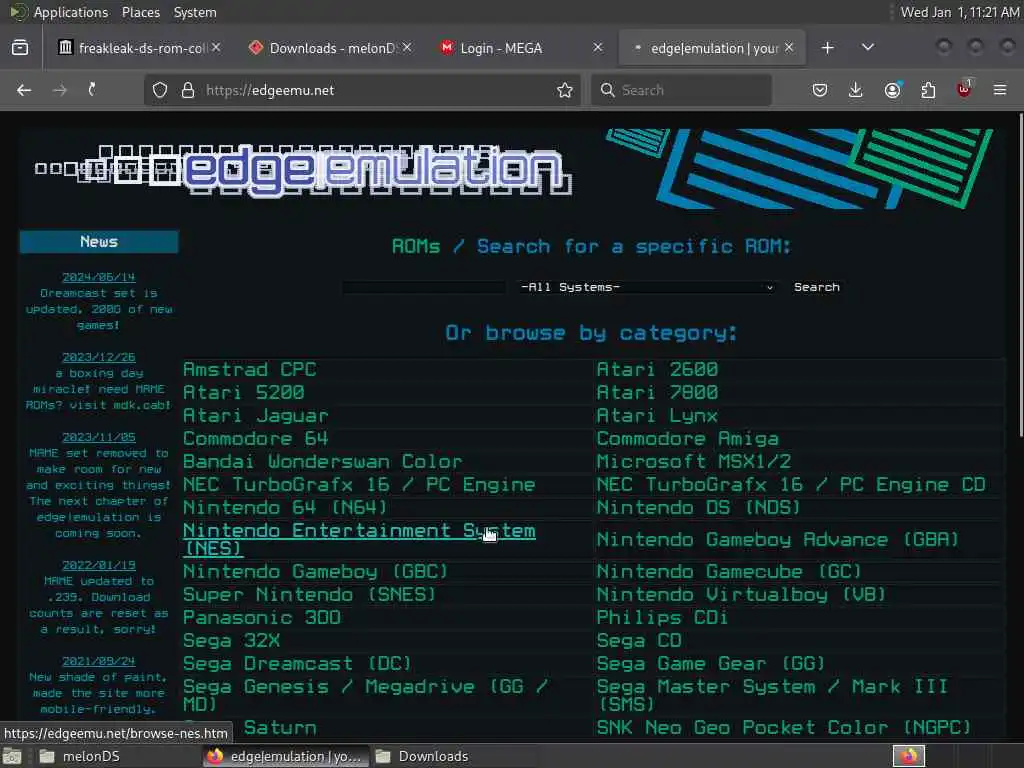Open news entry 2021/09/24
This screenshot has height=768, width=1024.
(x=99, y=661)
